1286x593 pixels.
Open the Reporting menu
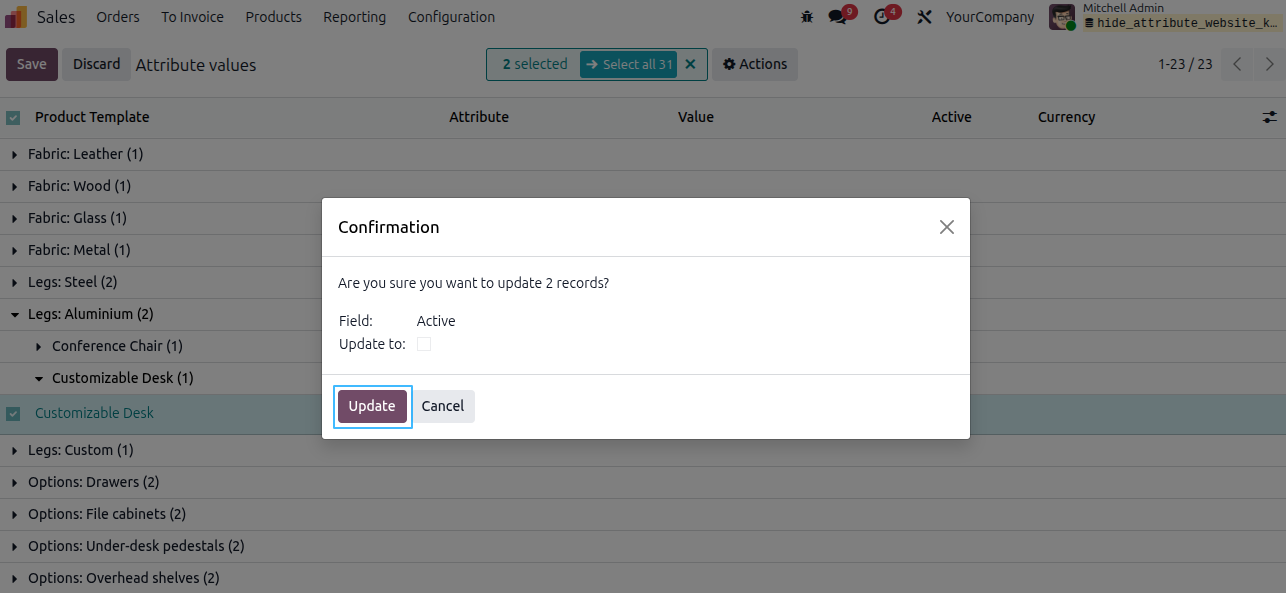point(354,17)
